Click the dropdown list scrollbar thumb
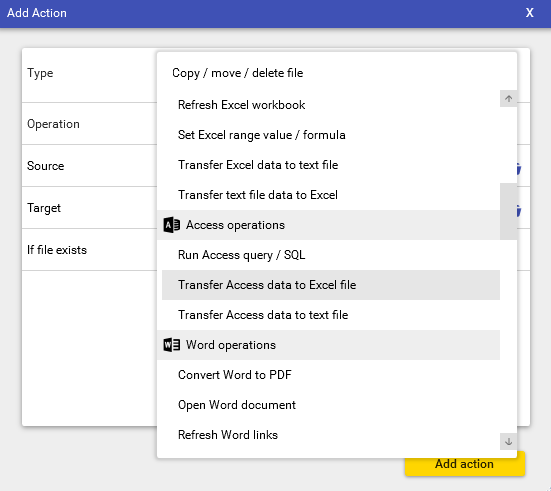 point(508,211)
